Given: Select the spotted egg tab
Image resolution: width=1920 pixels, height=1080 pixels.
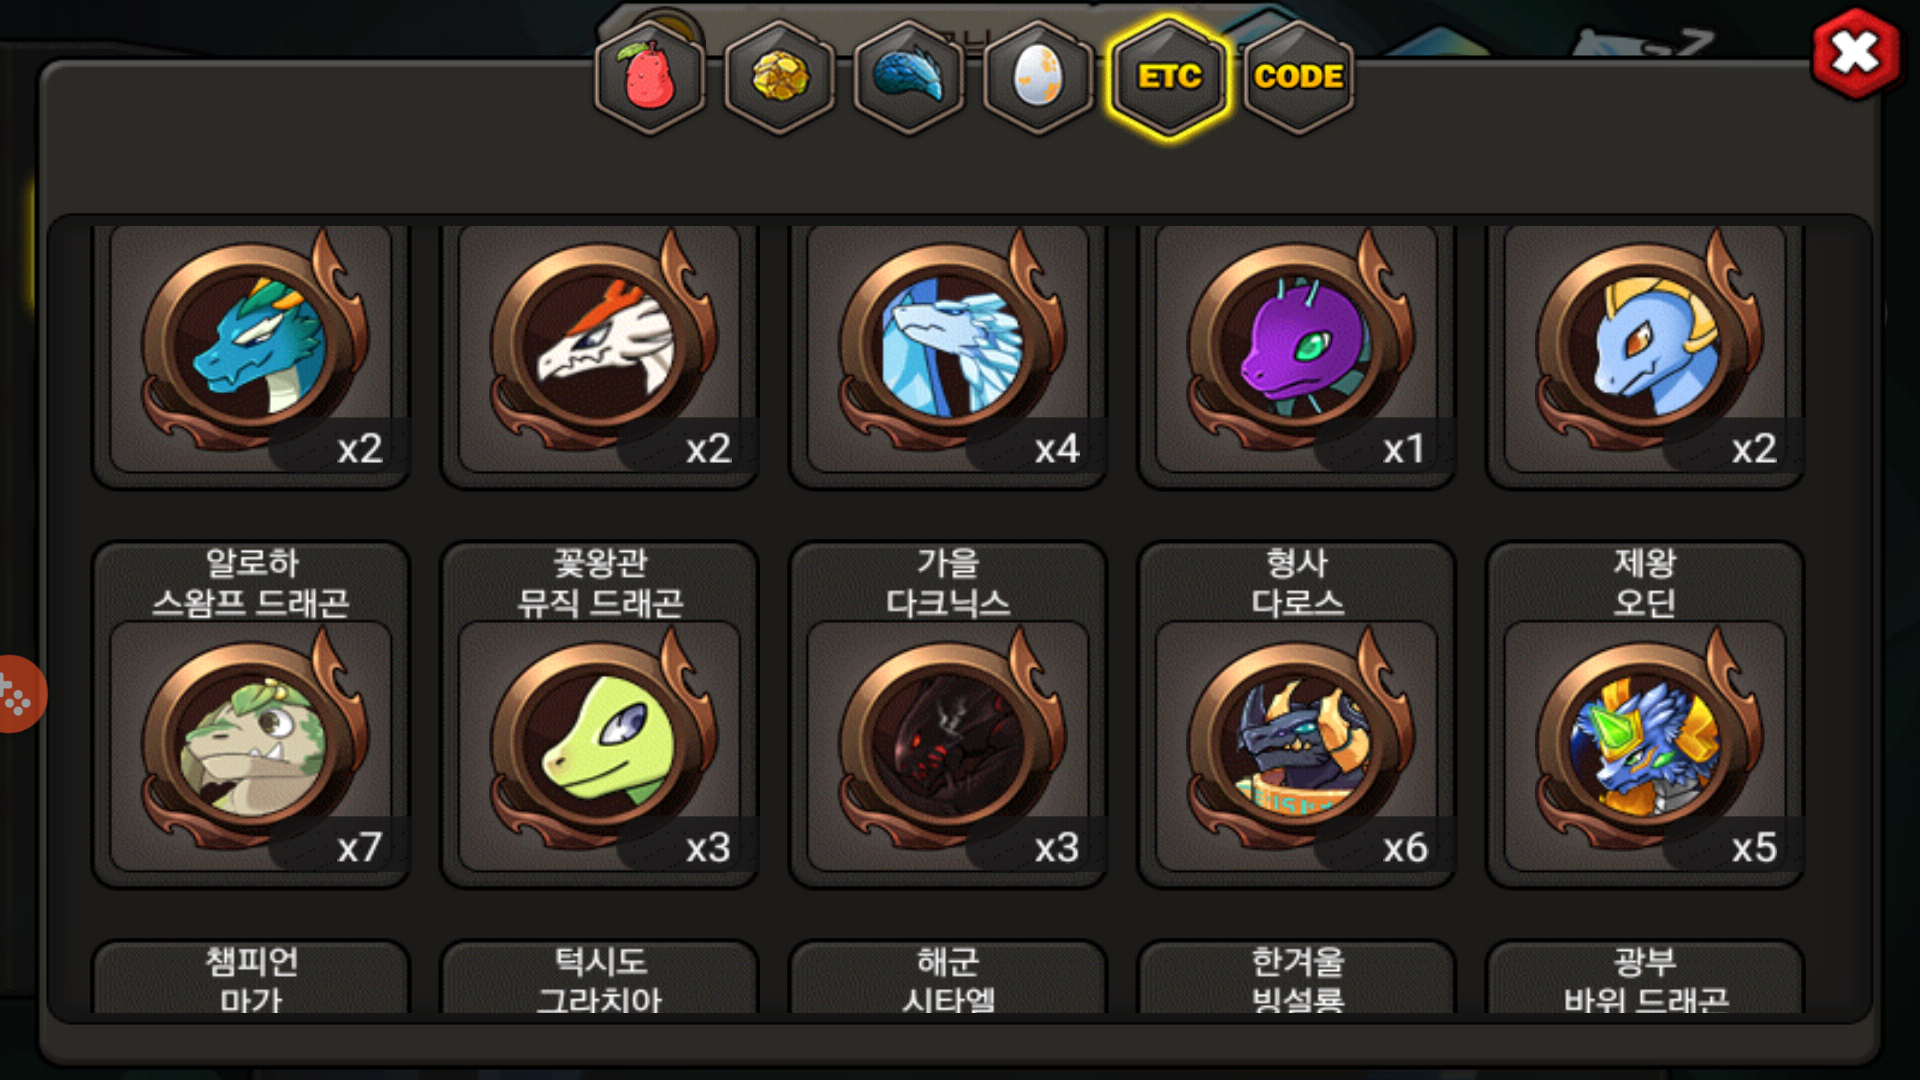Looking at the screenshot, I should tap(1039, 78).
